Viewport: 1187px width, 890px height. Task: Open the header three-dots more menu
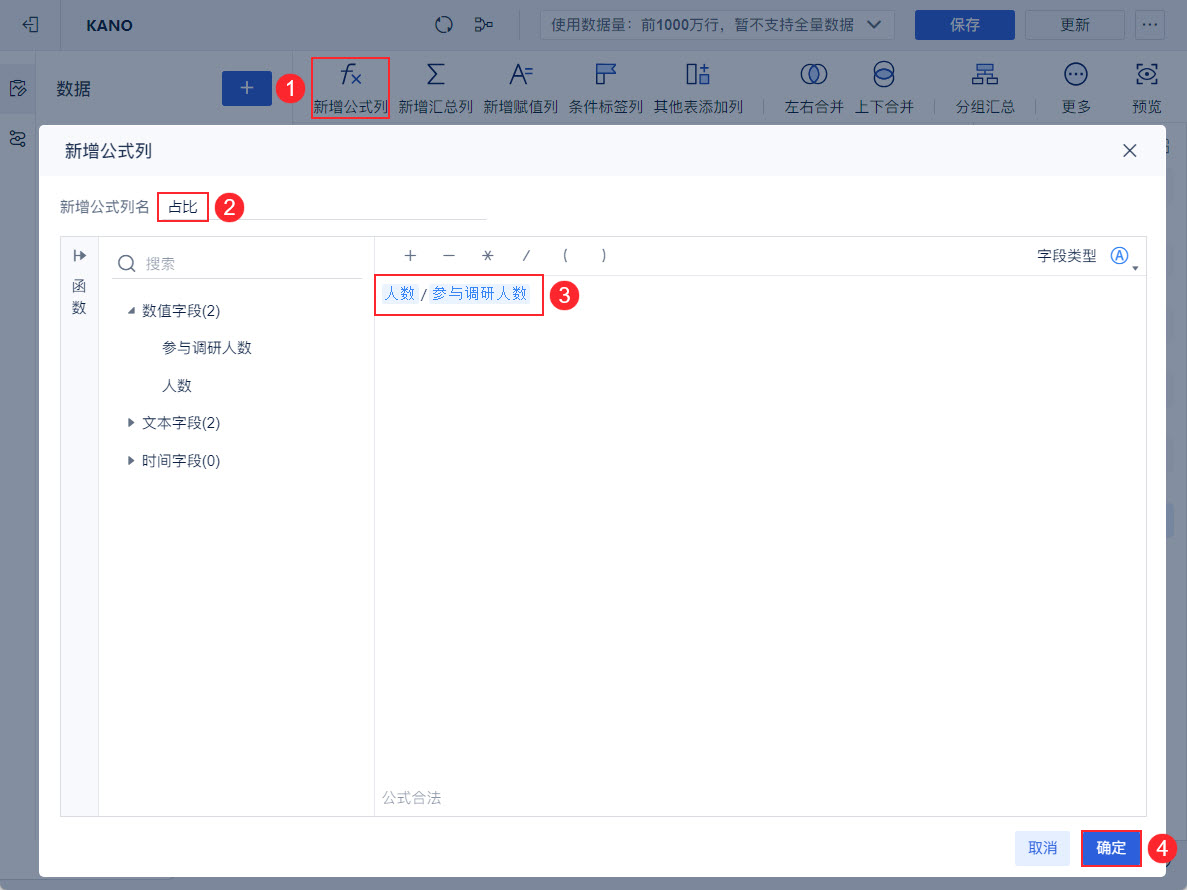coord(1150,25)
